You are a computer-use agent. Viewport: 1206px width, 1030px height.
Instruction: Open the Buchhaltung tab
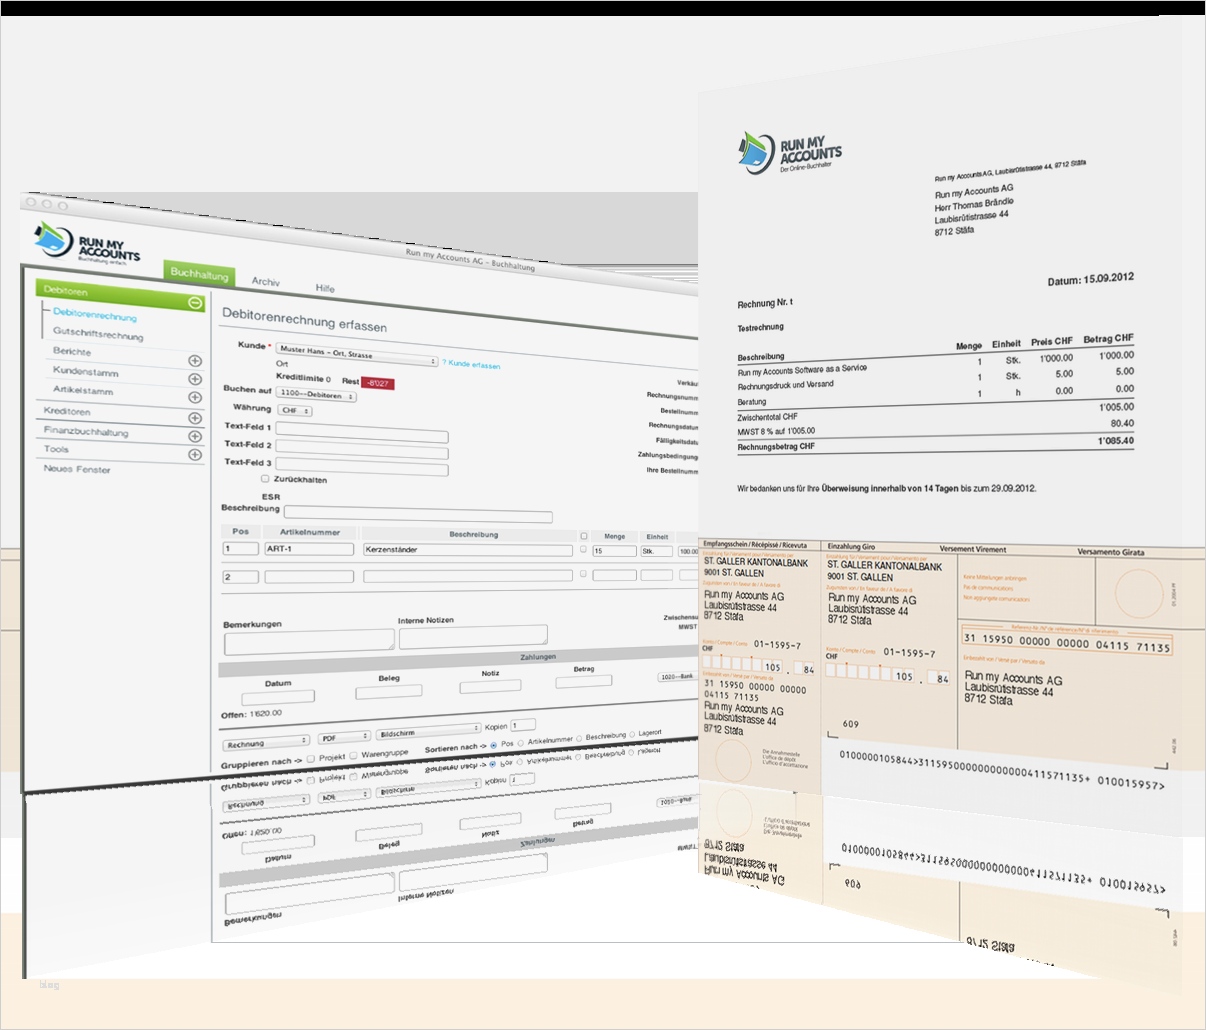coord(199,273)
